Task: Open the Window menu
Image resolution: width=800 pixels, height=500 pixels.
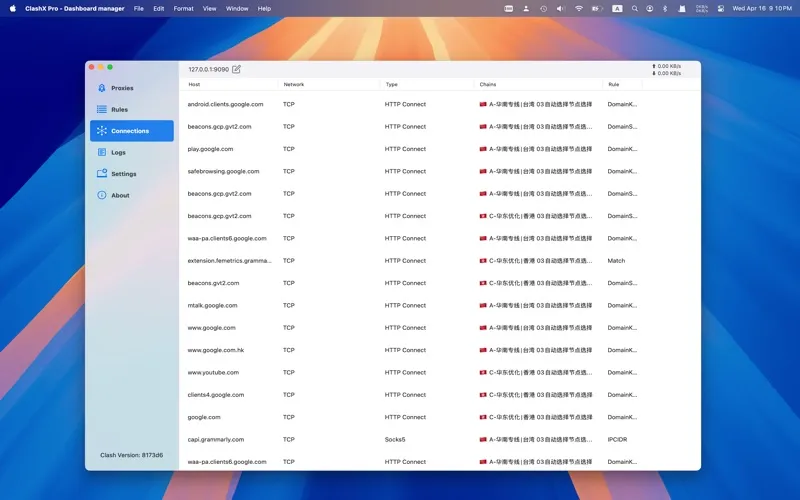Action: click(x=237, y=8)
